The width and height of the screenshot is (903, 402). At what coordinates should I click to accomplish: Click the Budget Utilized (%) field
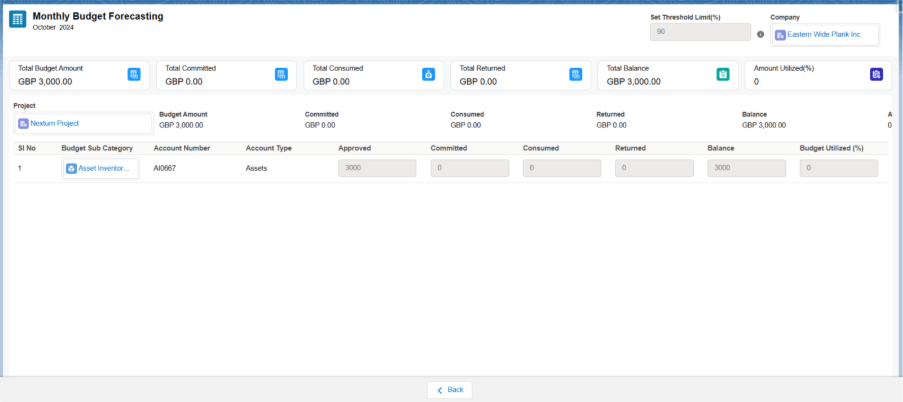click(x=838, y=168)
